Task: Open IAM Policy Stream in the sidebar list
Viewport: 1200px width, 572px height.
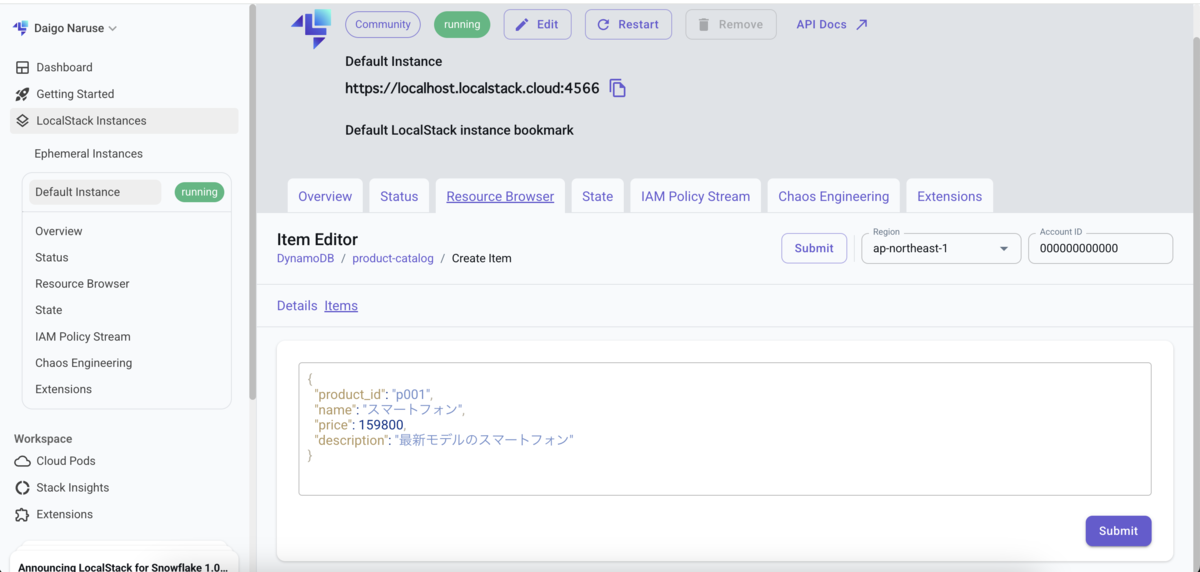Action: pos(83,337)
